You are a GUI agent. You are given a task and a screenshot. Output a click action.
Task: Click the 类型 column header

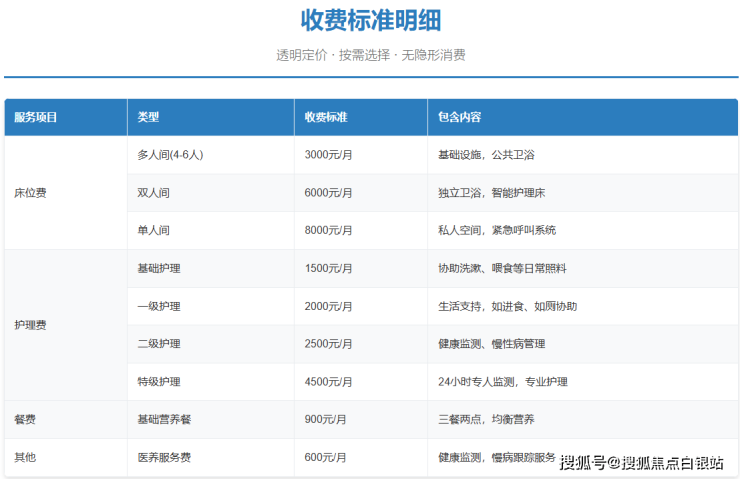(x=148, y=117)
